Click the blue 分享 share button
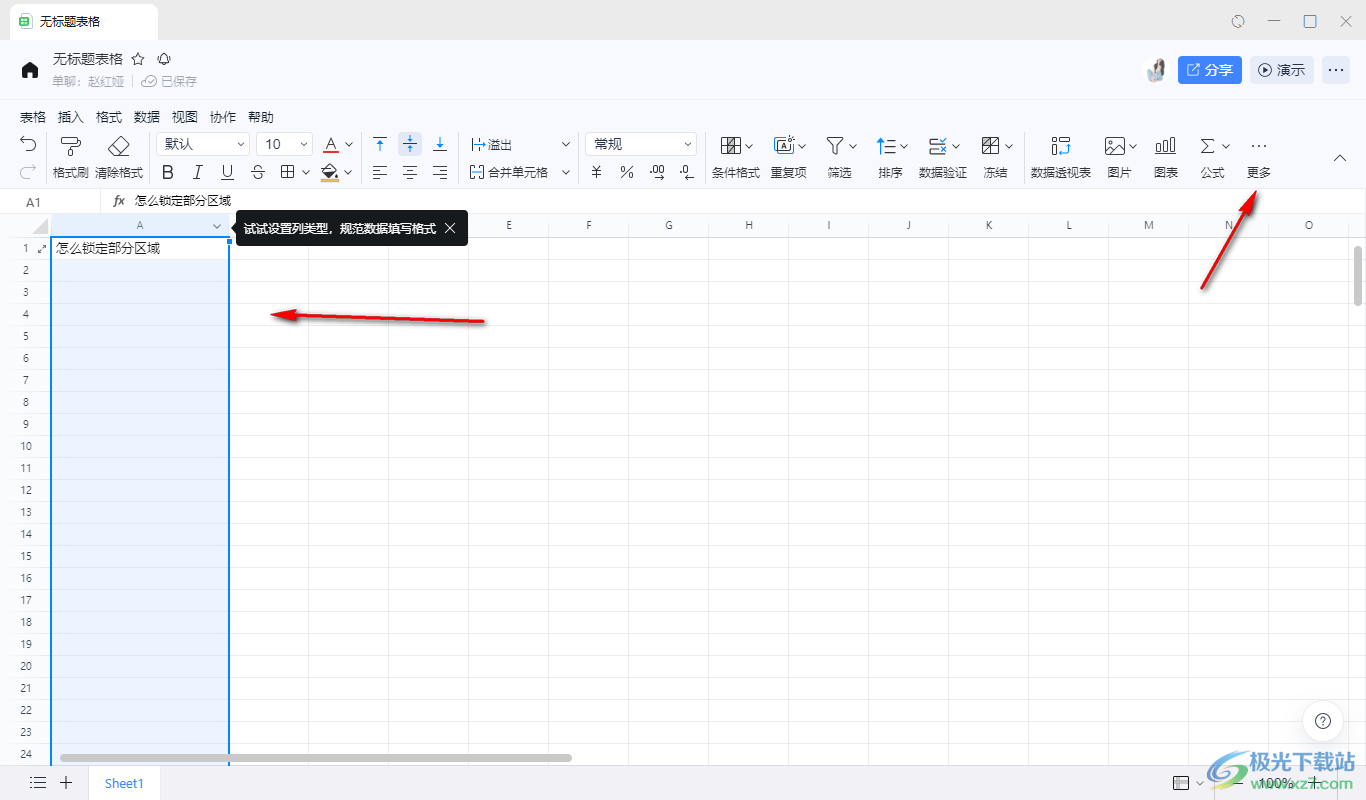 pyautogui.click(x=1210, y=70)
